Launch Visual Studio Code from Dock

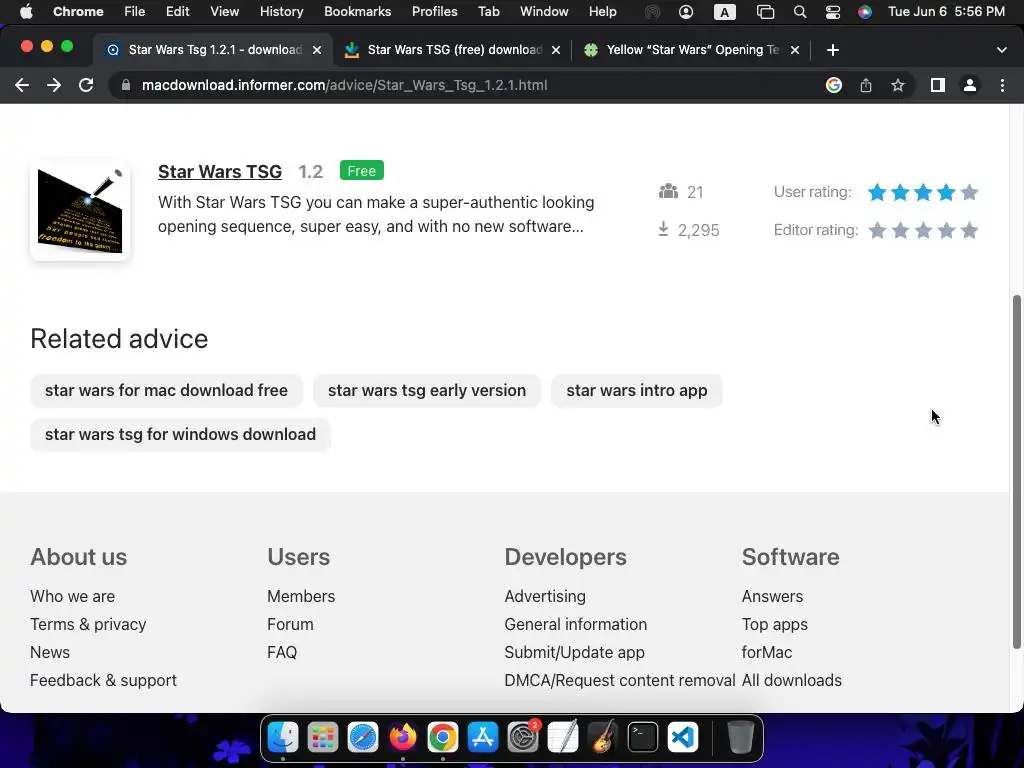tap(683, 737)
